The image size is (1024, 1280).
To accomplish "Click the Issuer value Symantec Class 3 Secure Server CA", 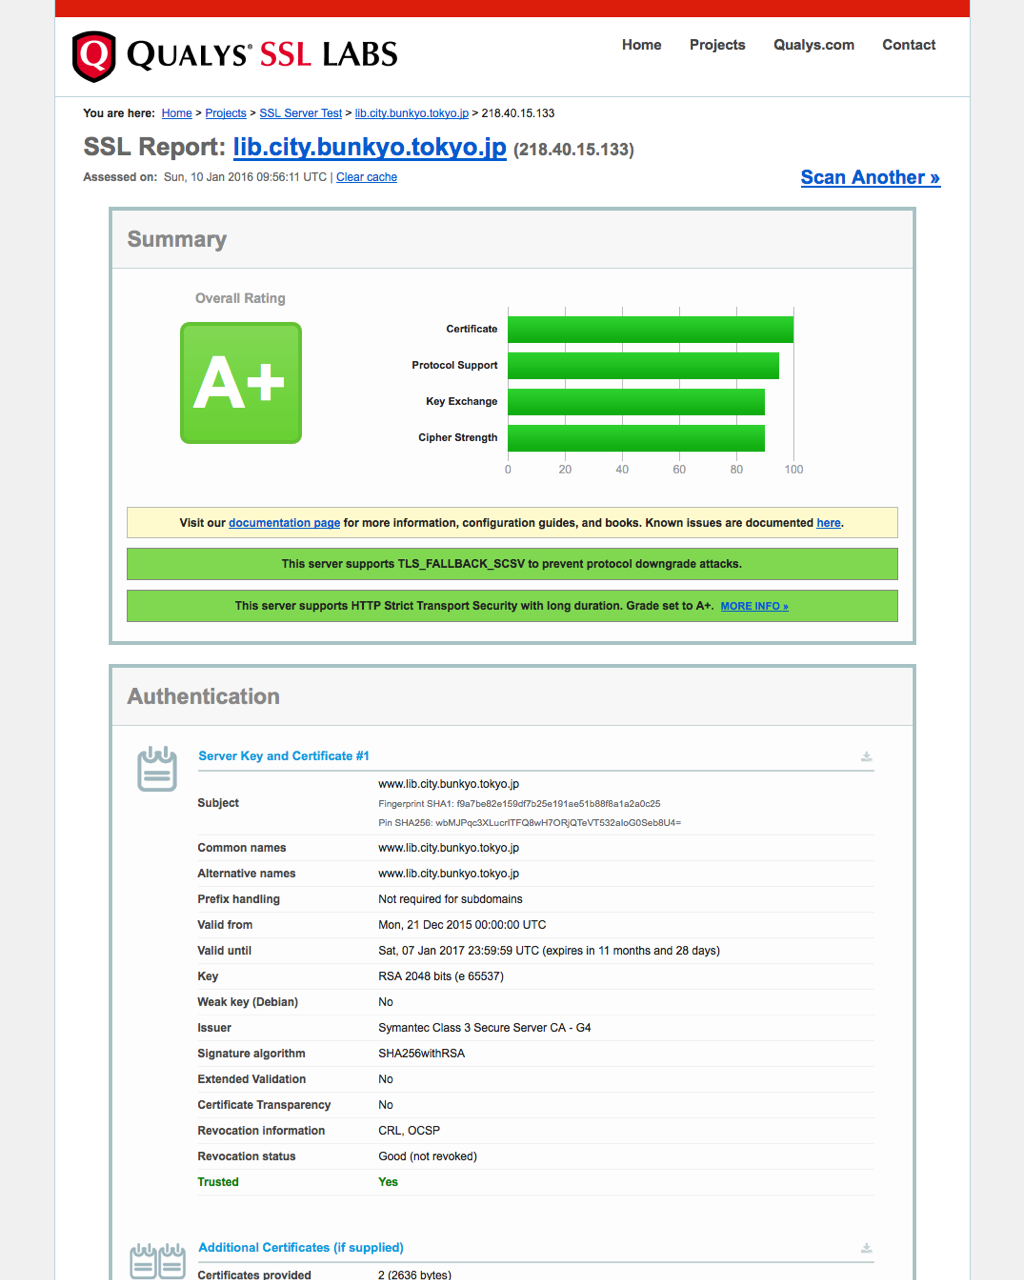I will click(x=485, y=1028).
